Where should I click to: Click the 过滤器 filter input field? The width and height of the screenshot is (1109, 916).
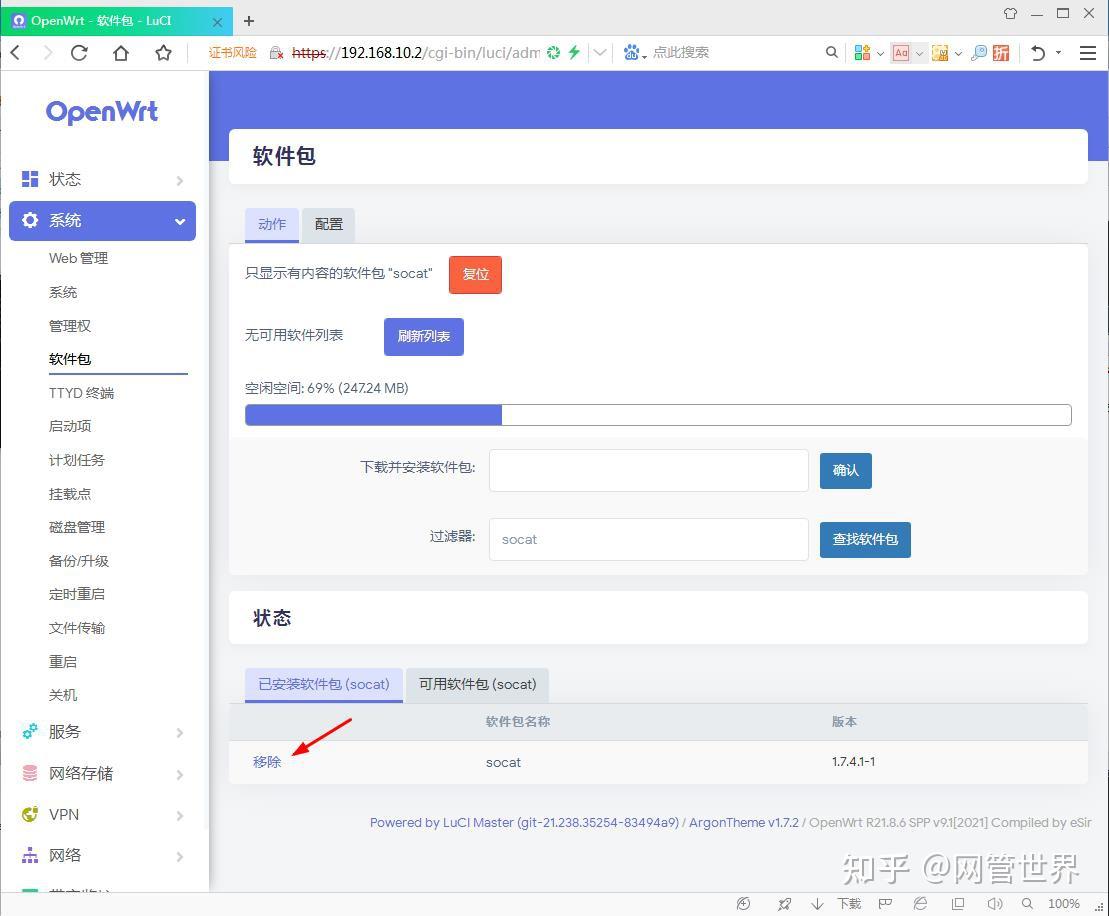[x=648, y=539]
